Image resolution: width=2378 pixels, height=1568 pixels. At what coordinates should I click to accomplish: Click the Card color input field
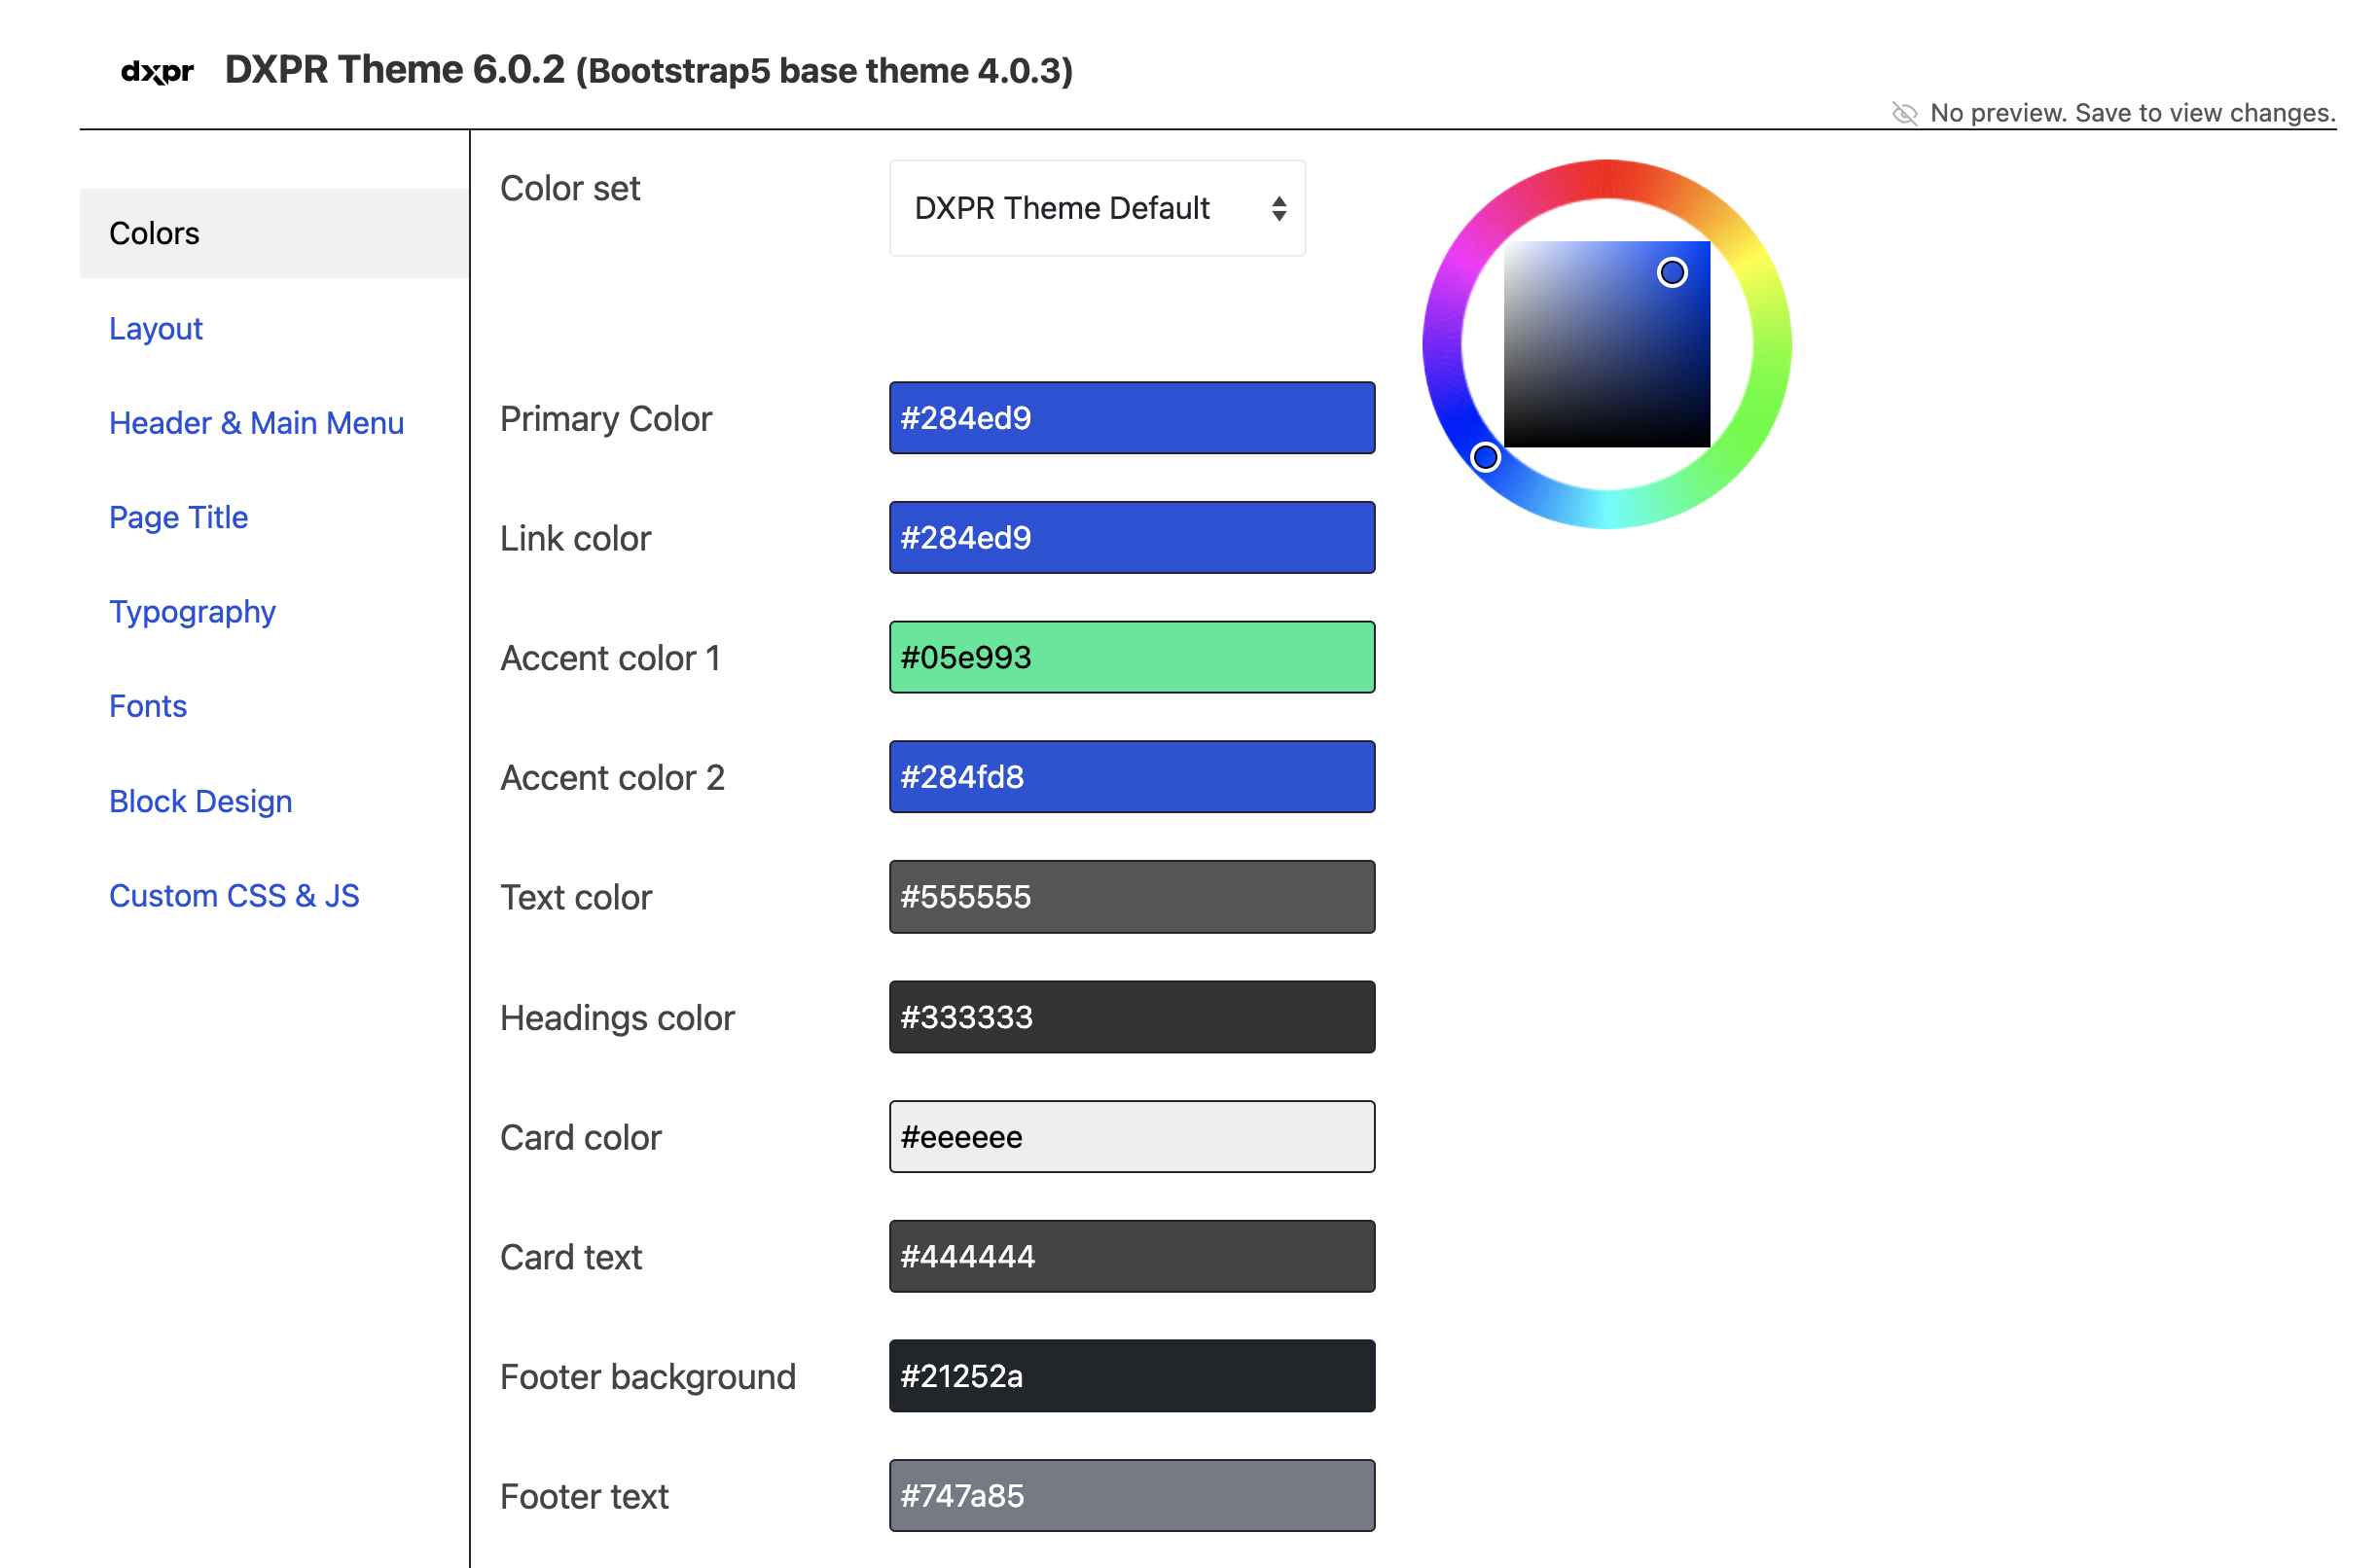(x=1131, y=1137)
